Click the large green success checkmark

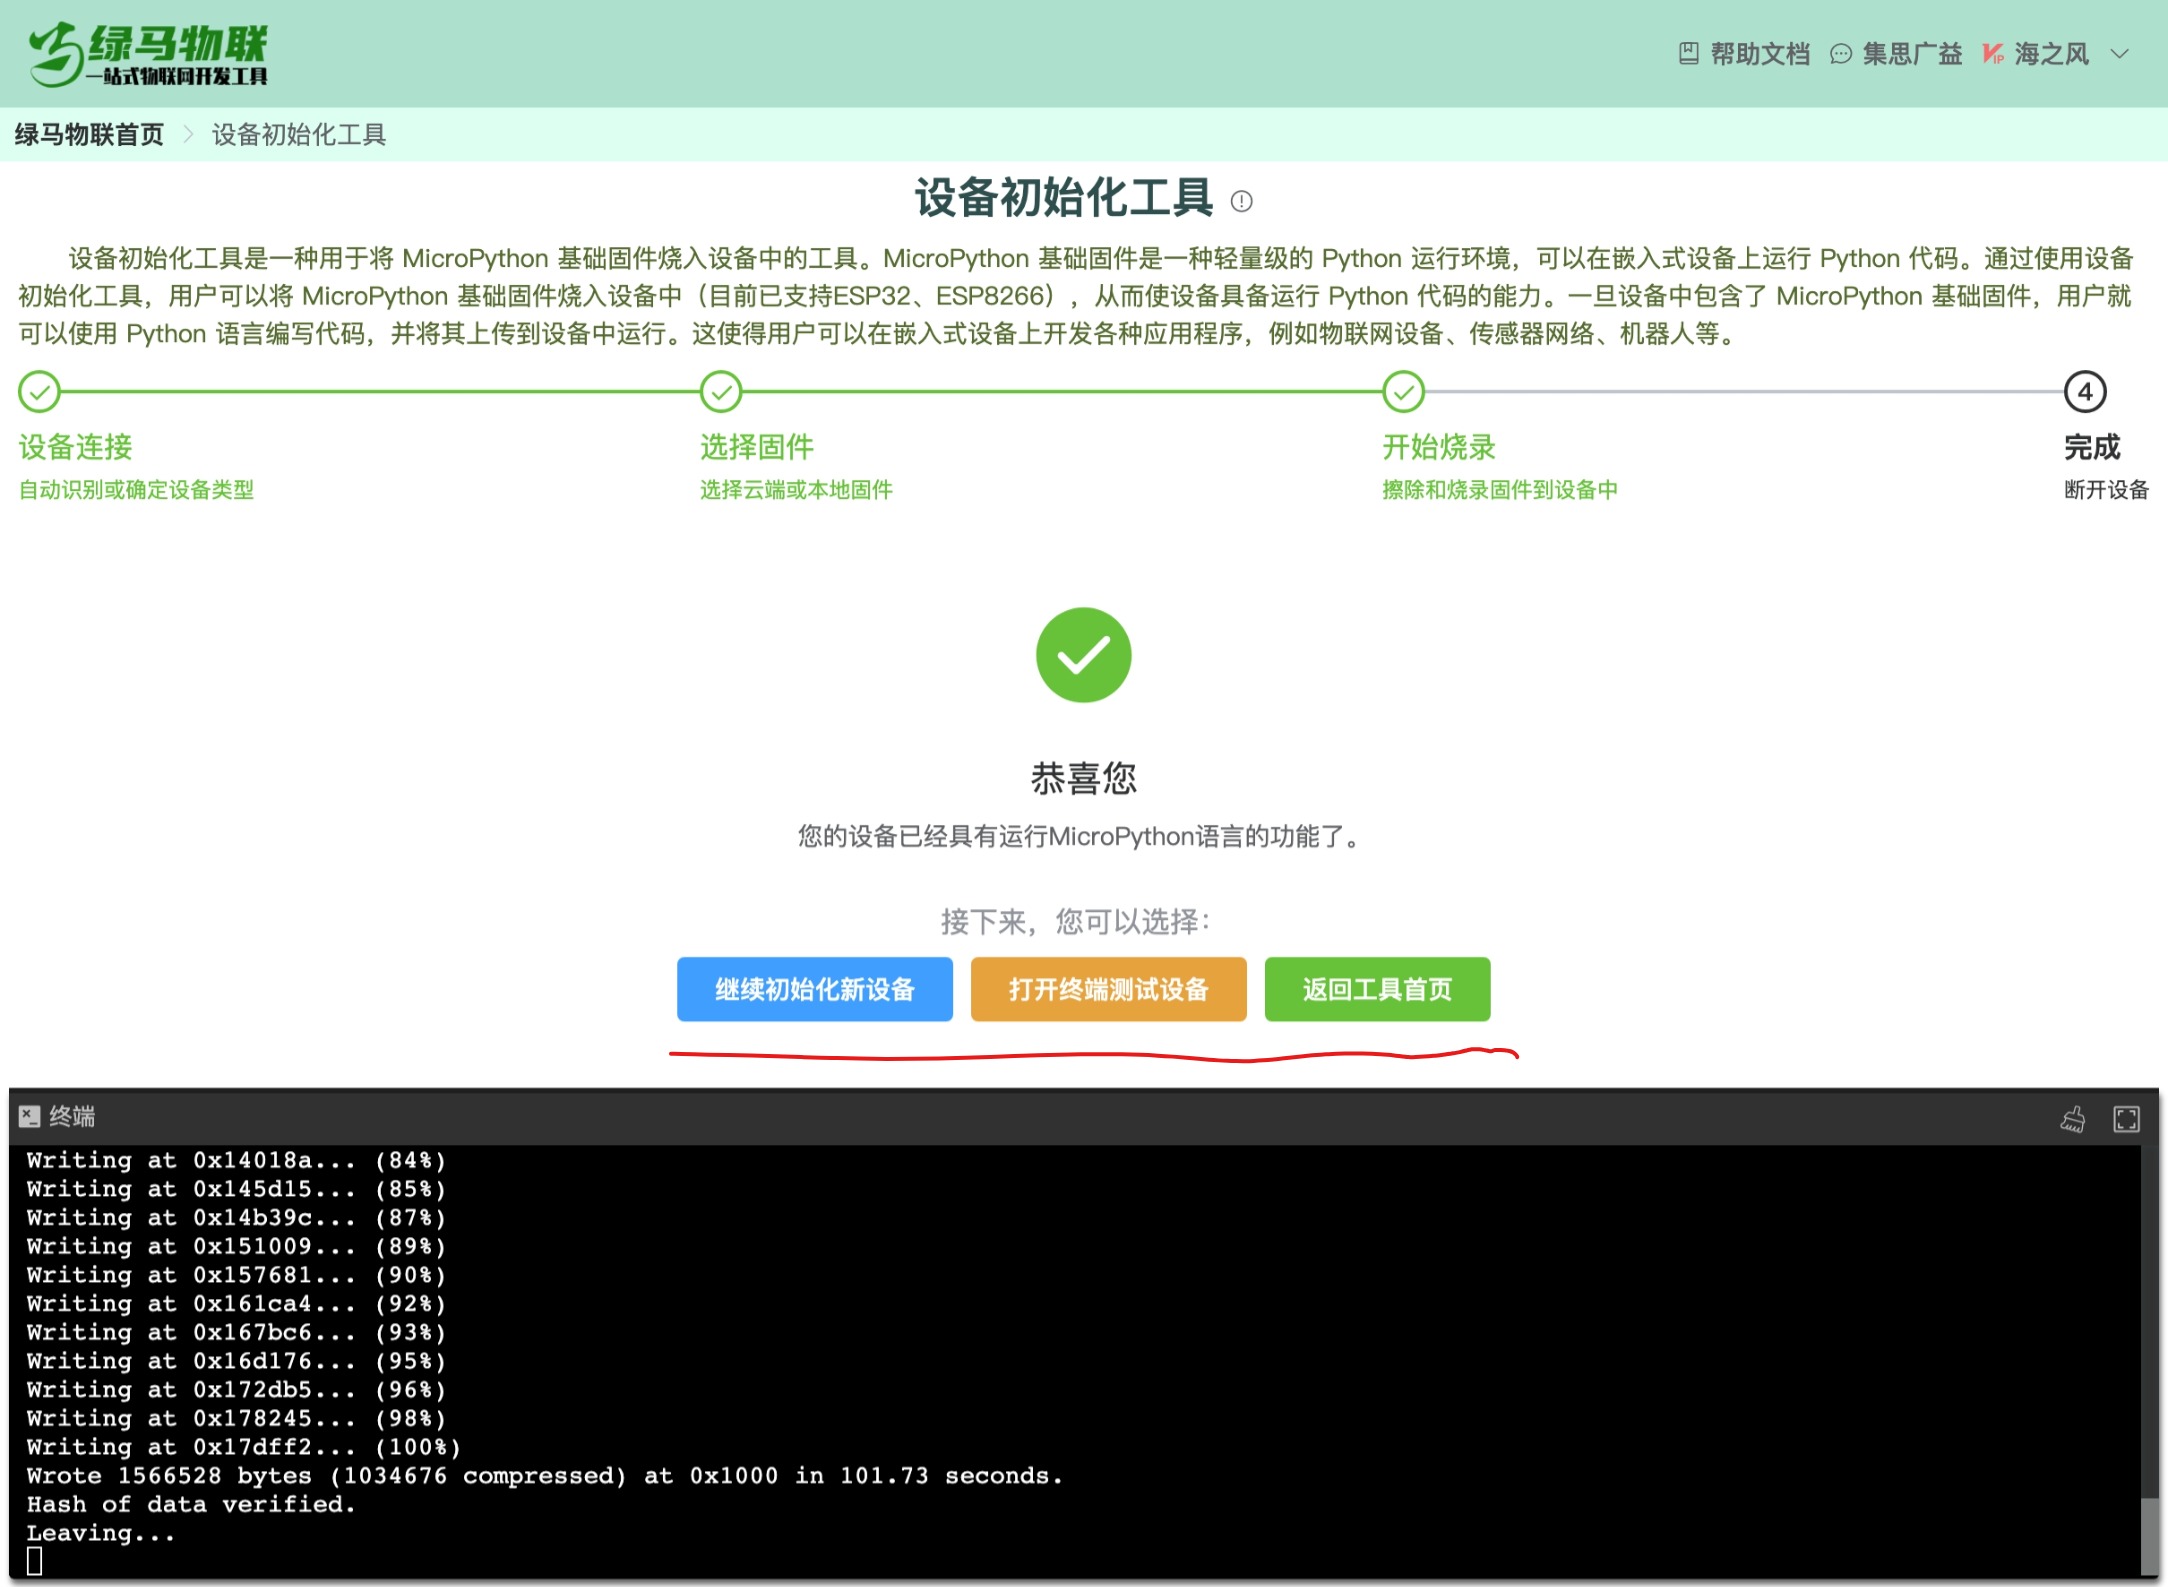[x=1083, y=654]
